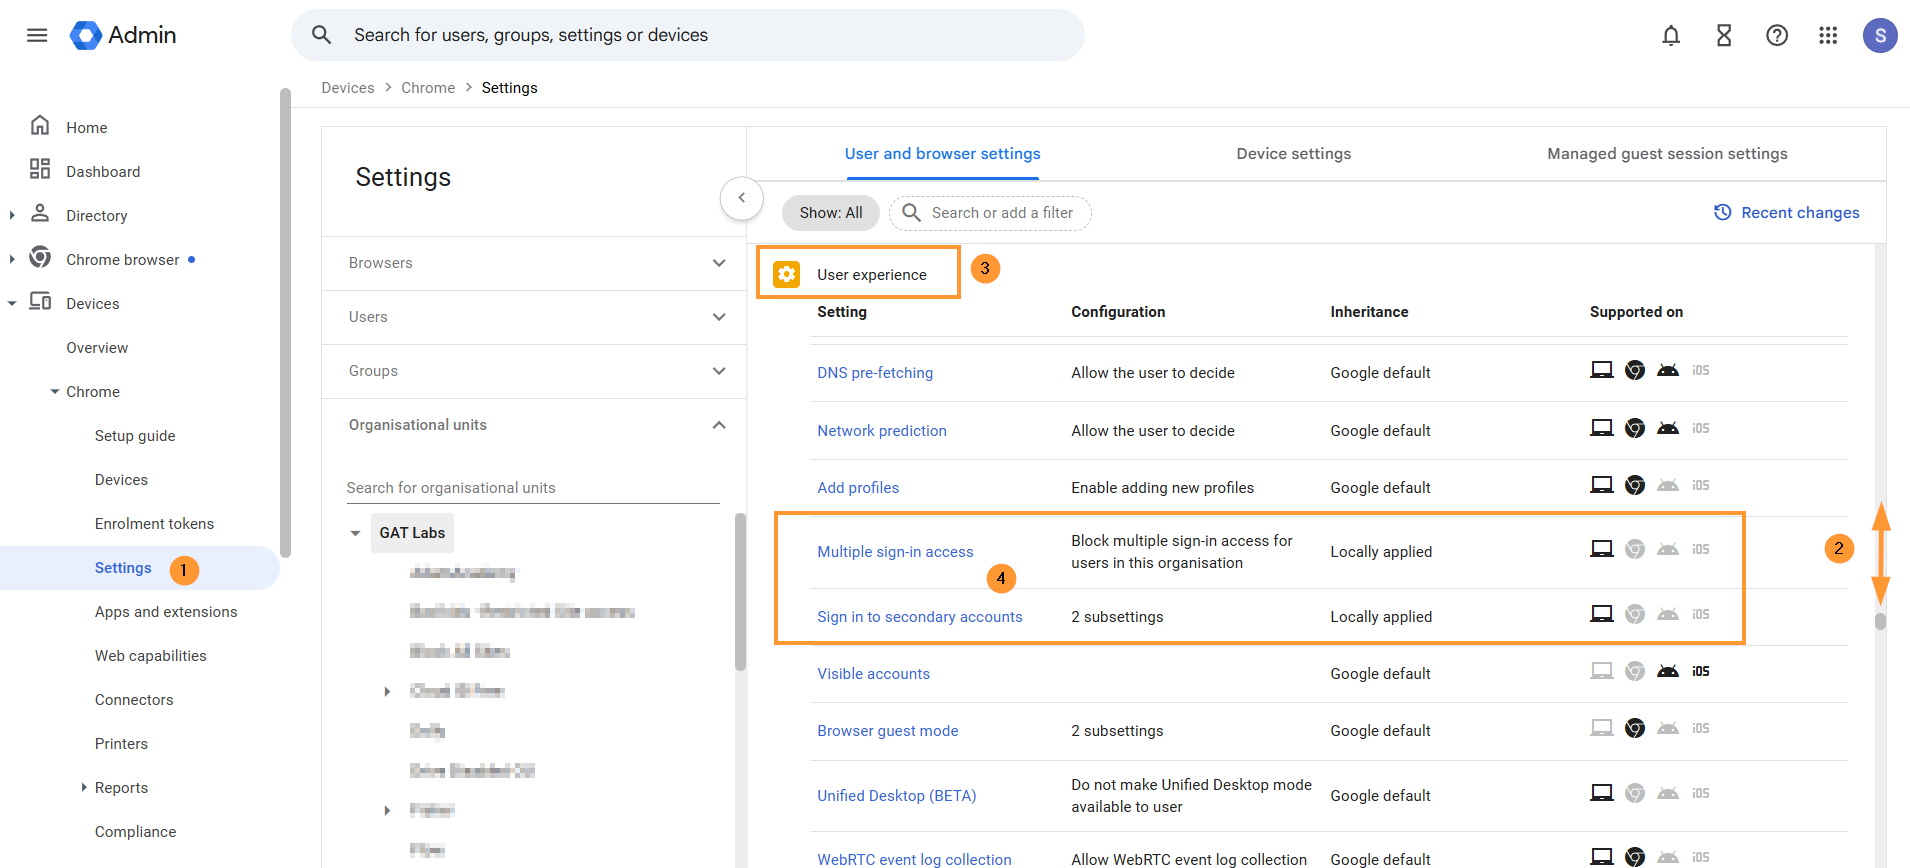Expand the Users section
This screenshot has width=1910, height=868.
pyautogui.click(x=719, y=317)
